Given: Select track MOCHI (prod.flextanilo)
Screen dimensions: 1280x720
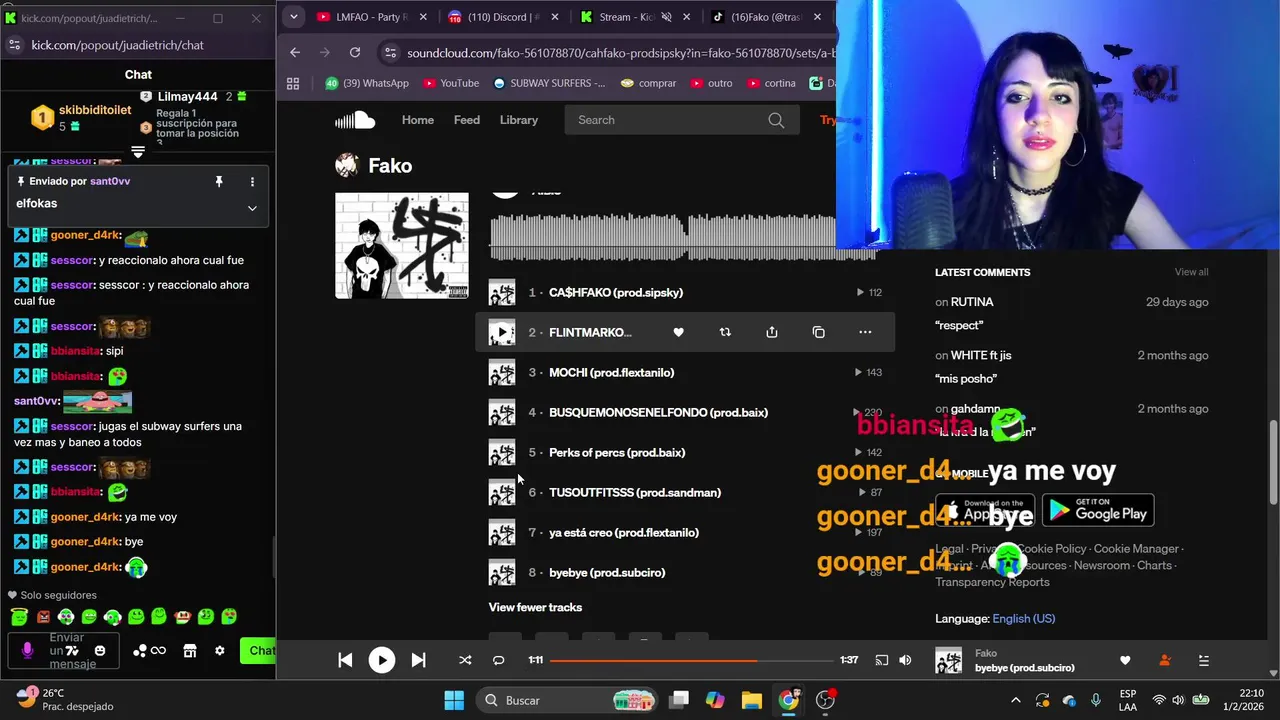Looking at the screenshot, I should [612, 372].
